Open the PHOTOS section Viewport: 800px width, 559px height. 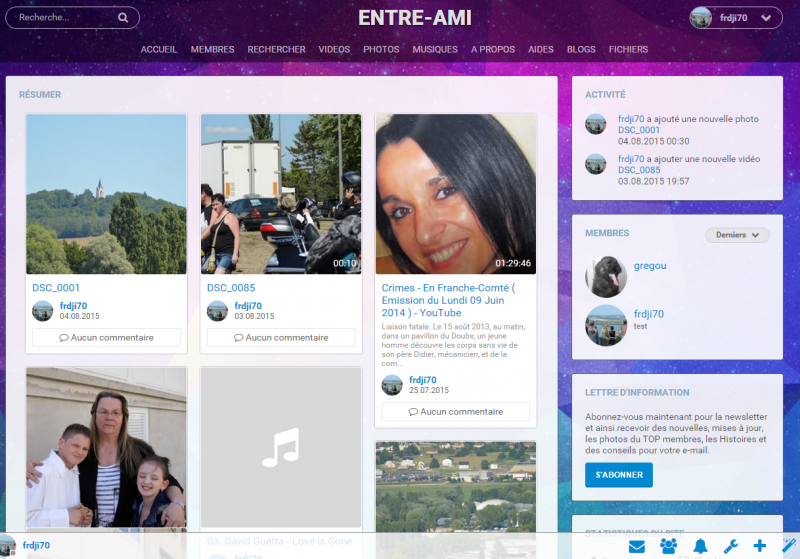(x=381, y=49)
